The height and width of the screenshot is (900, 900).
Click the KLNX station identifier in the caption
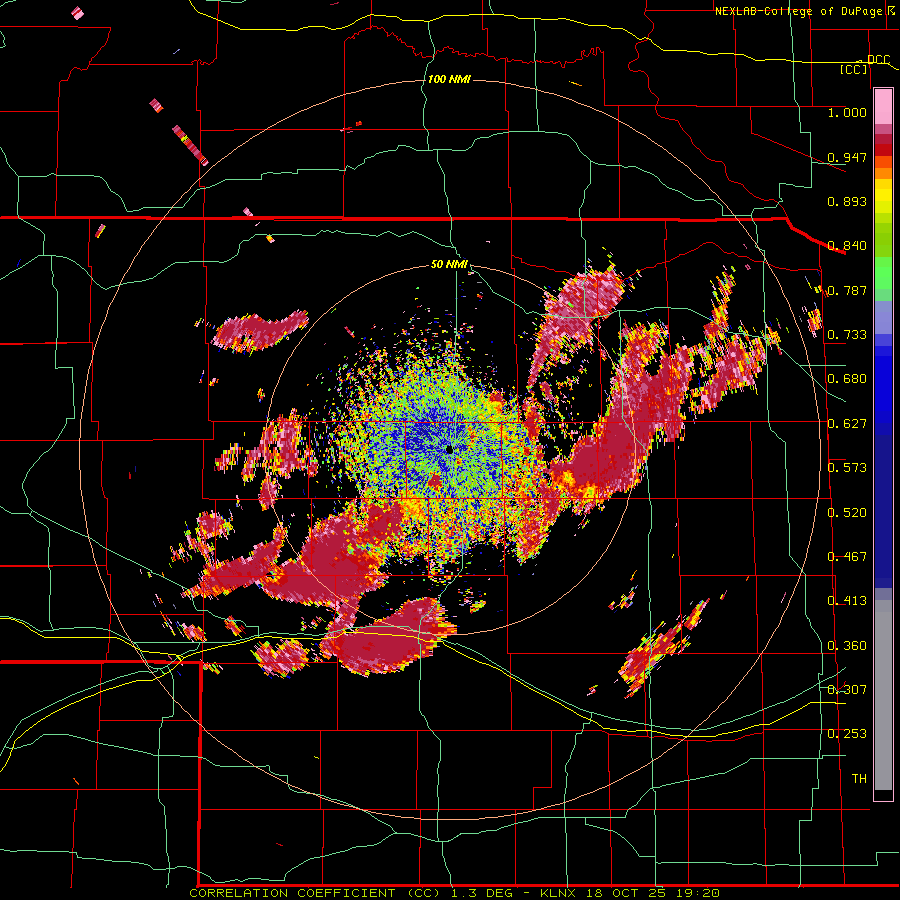pos(560,893)
